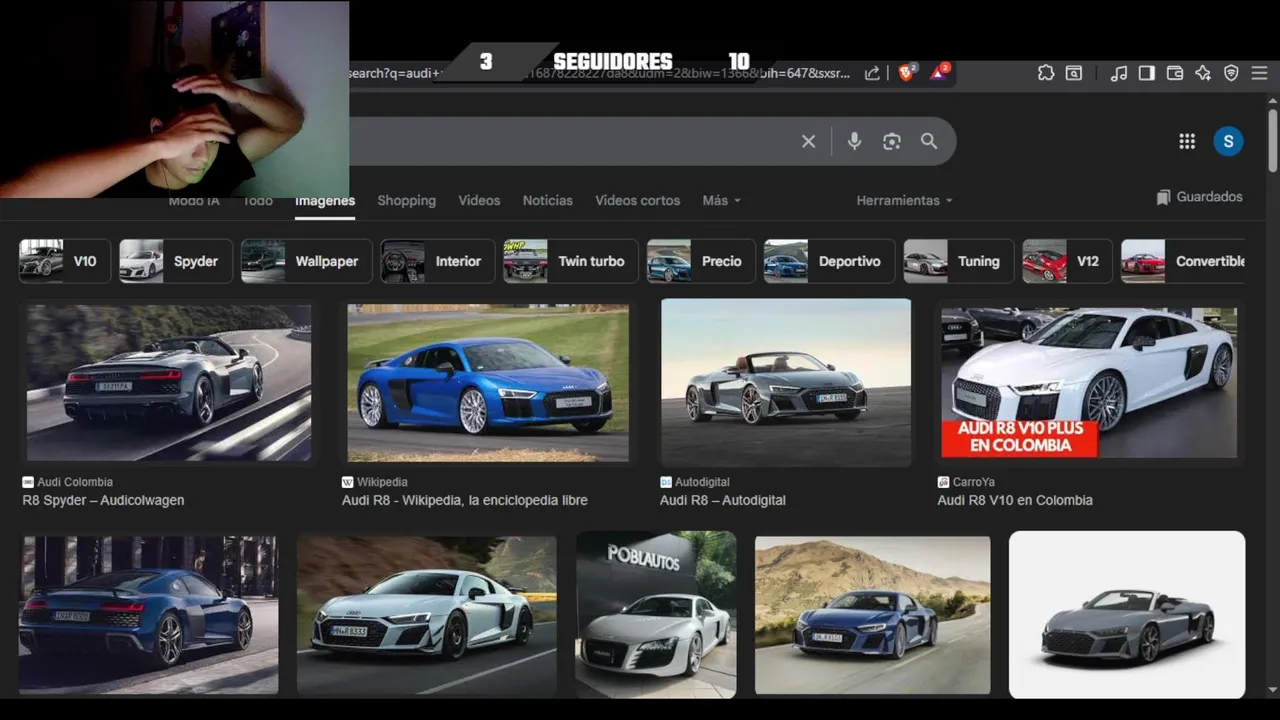Open link Audi R8 - Wikipedia, la enciclopedia libre
This screenshot has width=1280, height=720.
coord(465,500)
